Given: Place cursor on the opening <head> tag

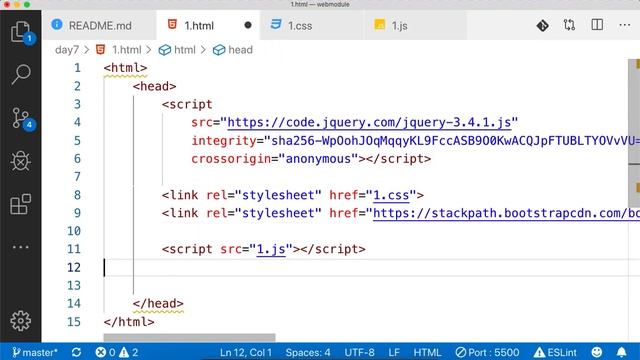Looking at the screenshot, I should [154, 86].
